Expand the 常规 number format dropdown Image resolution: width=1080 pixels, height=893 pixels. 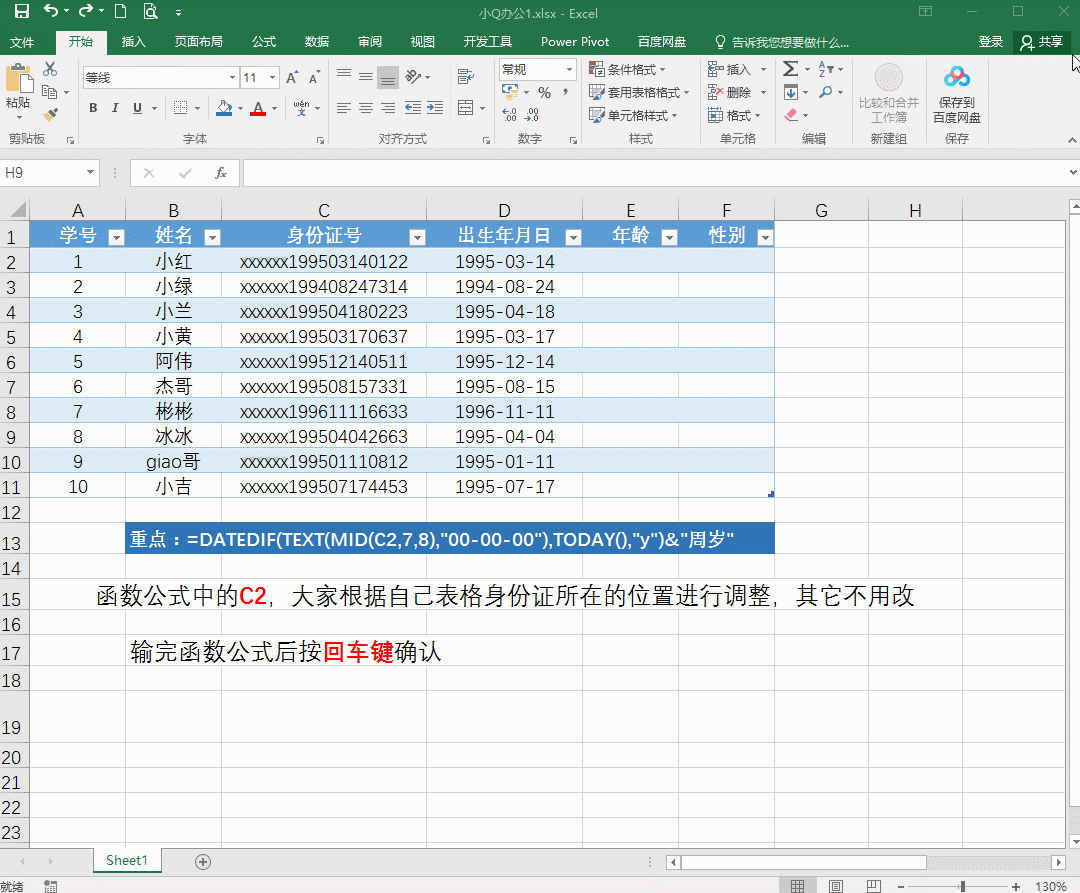(570, 70)
